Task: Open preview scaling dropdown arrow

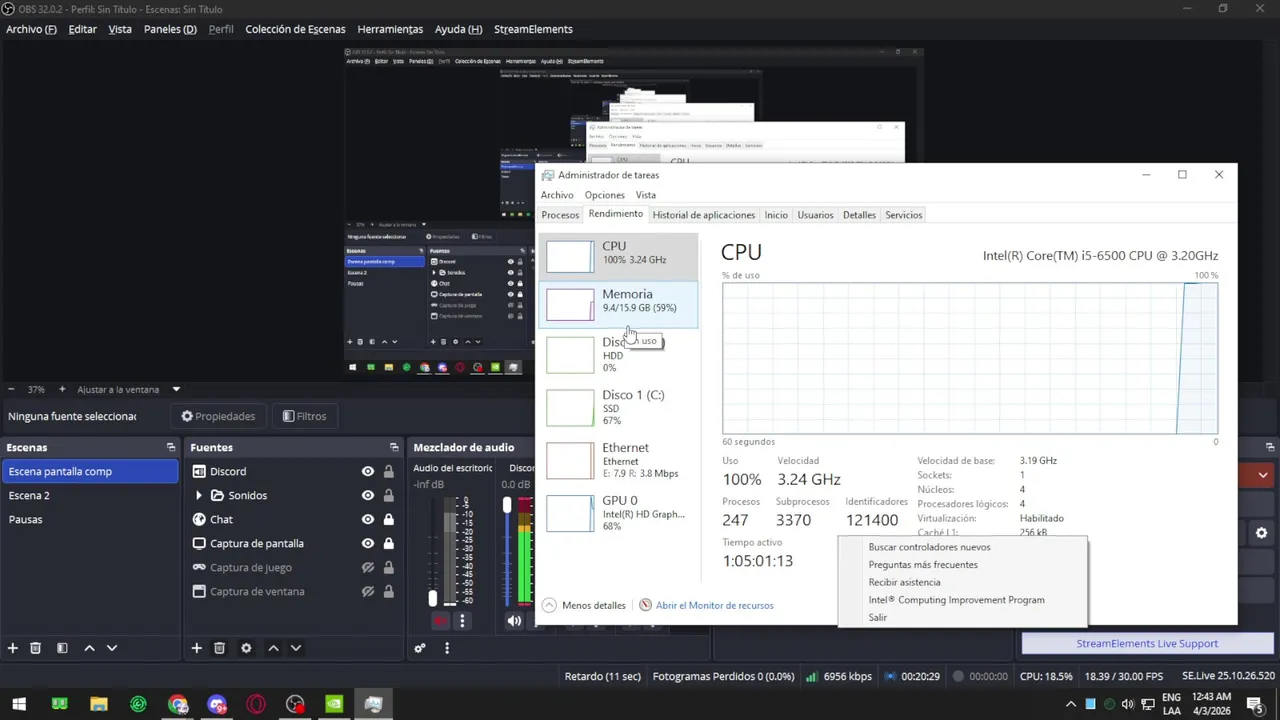Action: pyautogui.click(x=176, y=389)
